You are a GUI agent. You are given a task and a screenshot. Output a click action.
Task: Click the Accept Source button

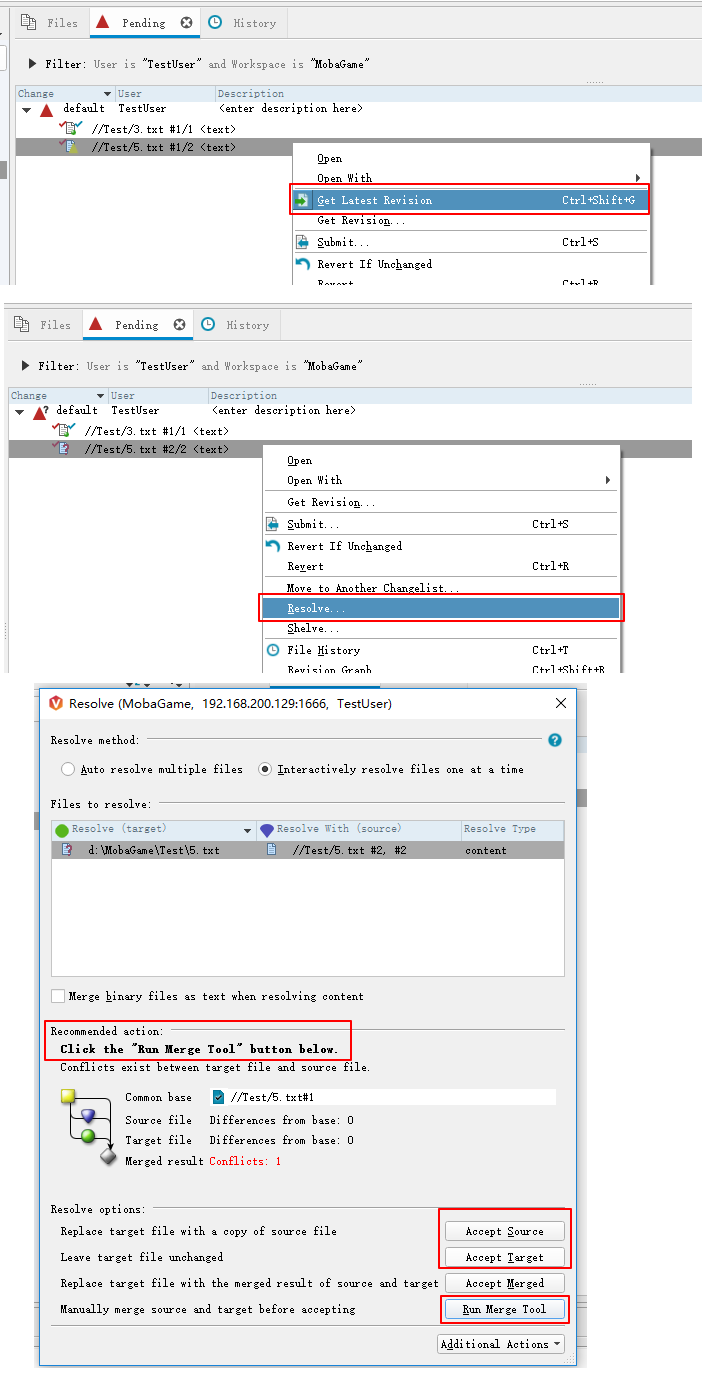click(504, 1231)
